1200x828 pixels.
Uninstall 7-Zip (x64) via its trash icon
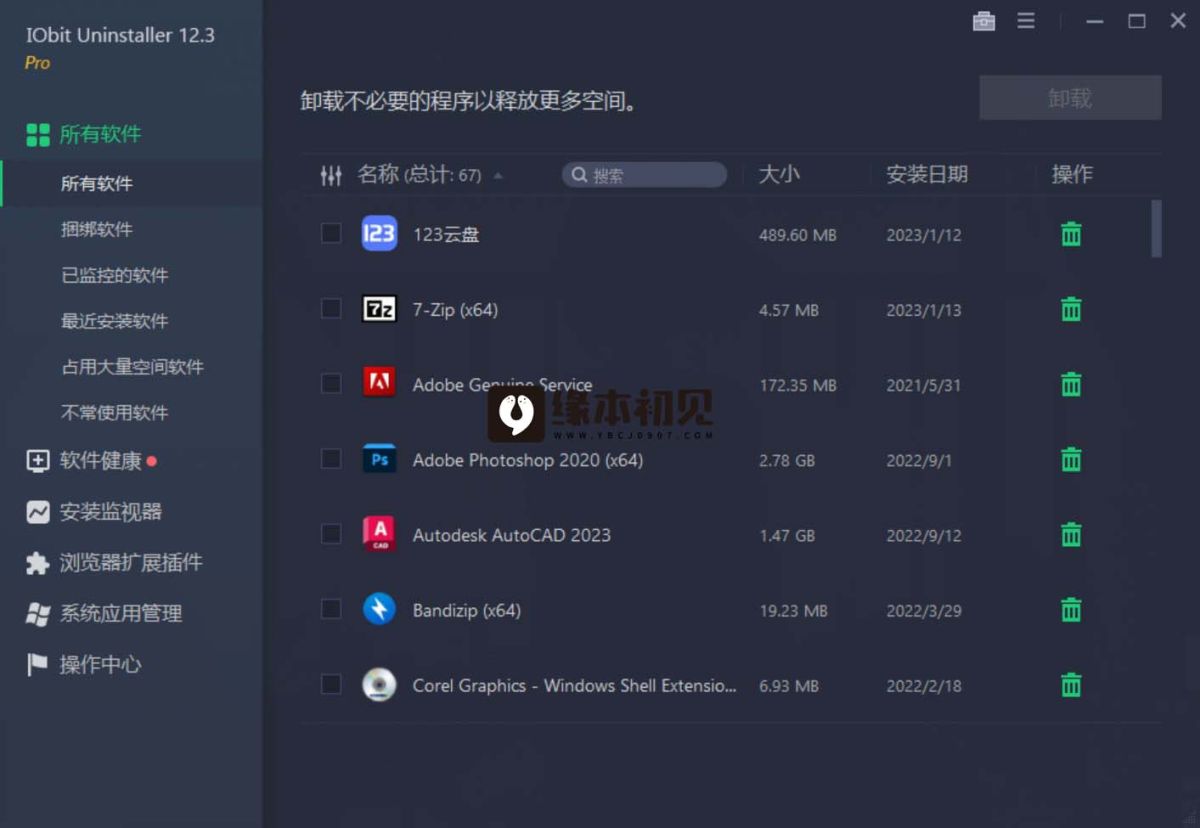click(x=1071, y=309)
